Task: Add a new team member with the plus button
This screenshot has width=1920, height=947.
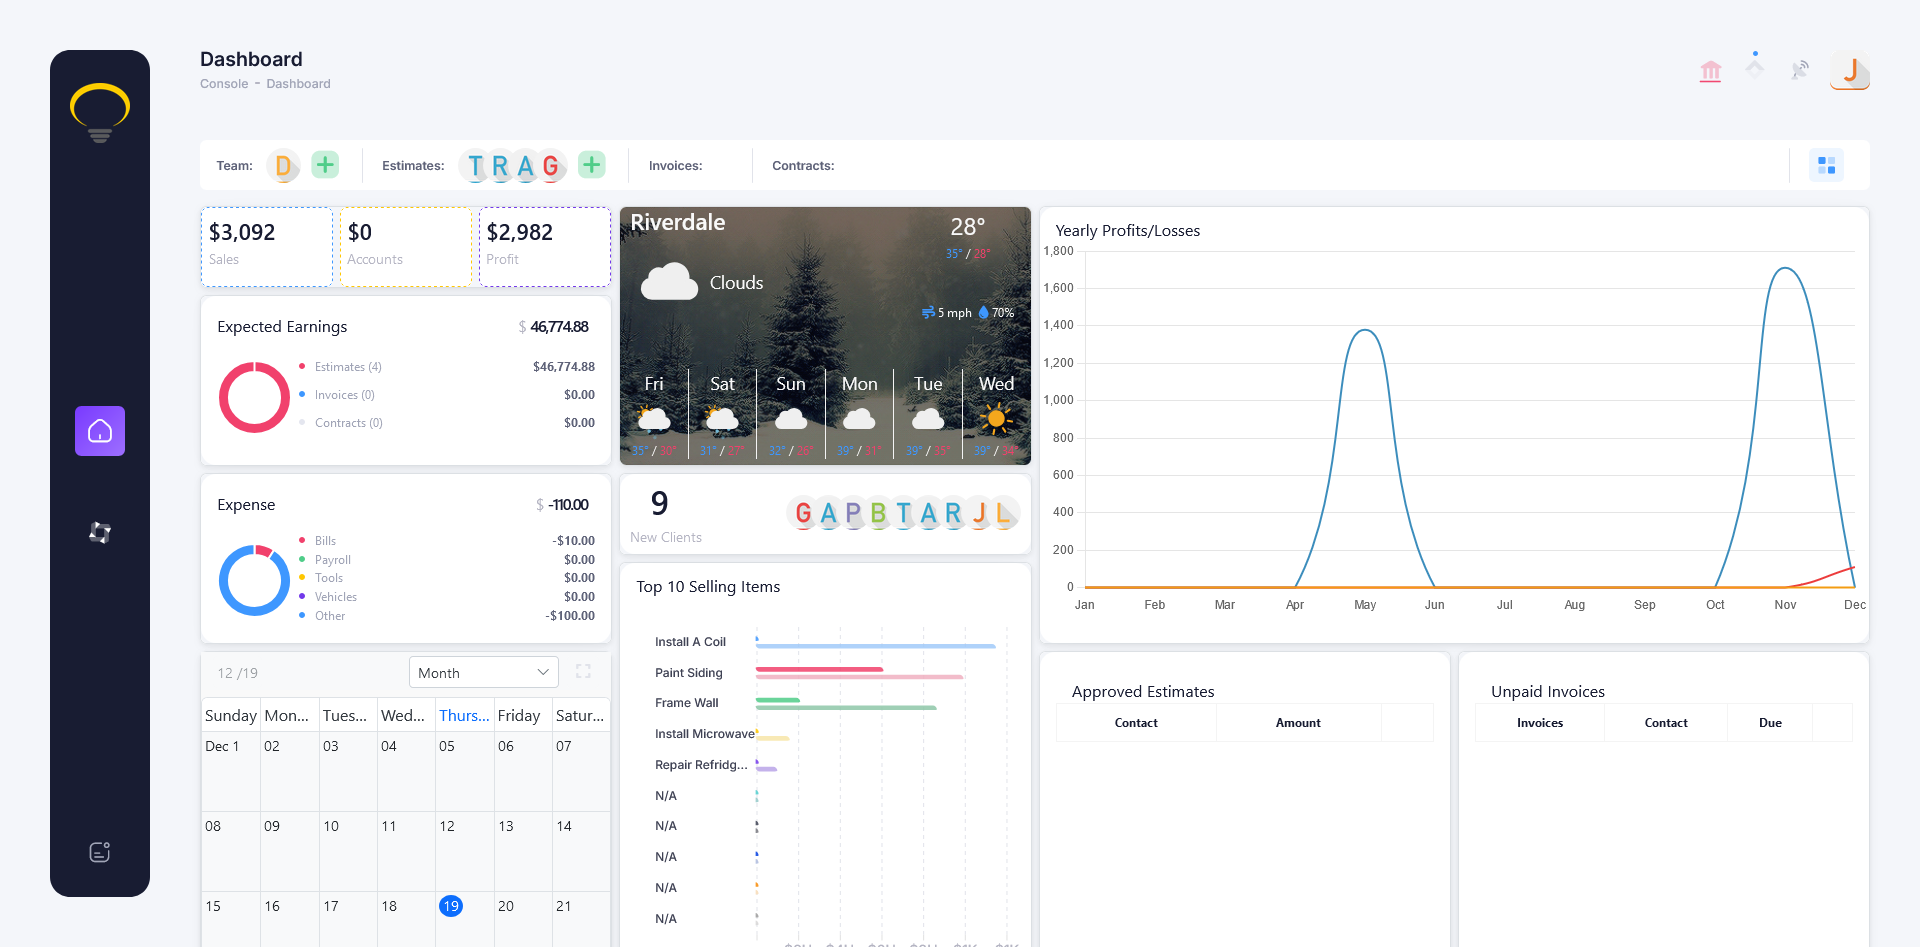Action: coord(324,164)
